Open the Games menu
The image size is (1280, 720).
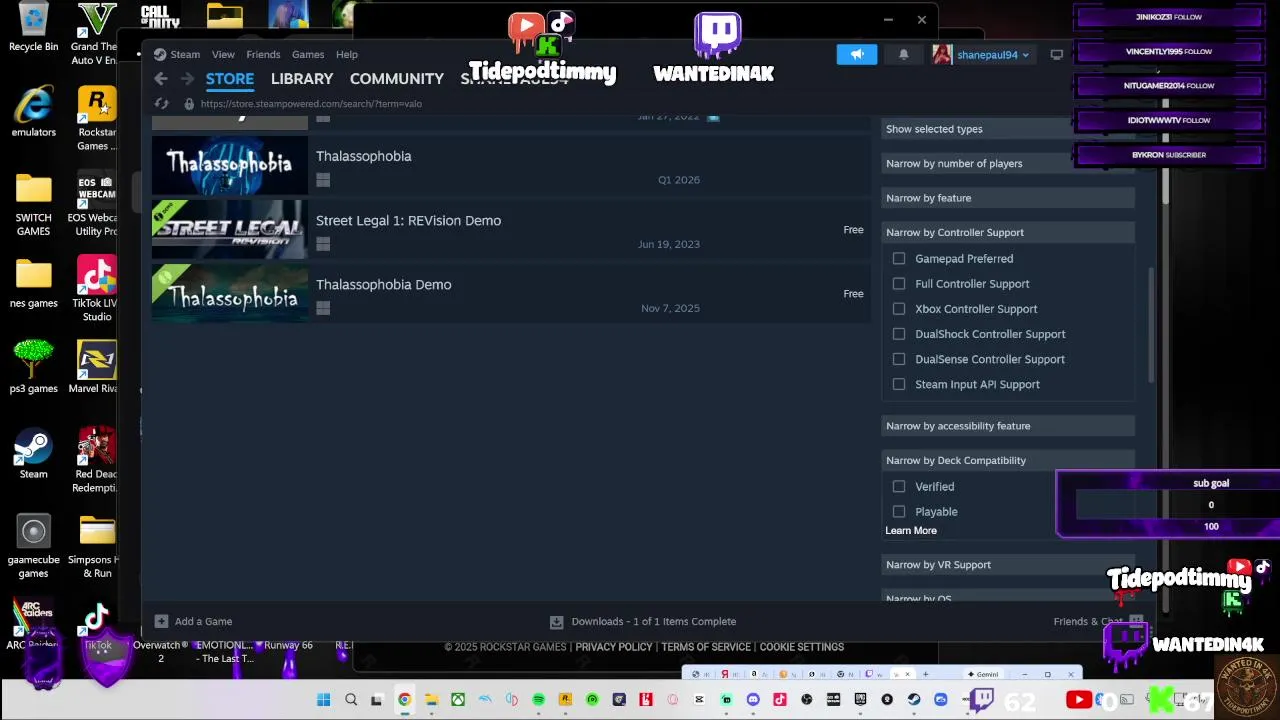pyautogui.click(x=308, y=54)
